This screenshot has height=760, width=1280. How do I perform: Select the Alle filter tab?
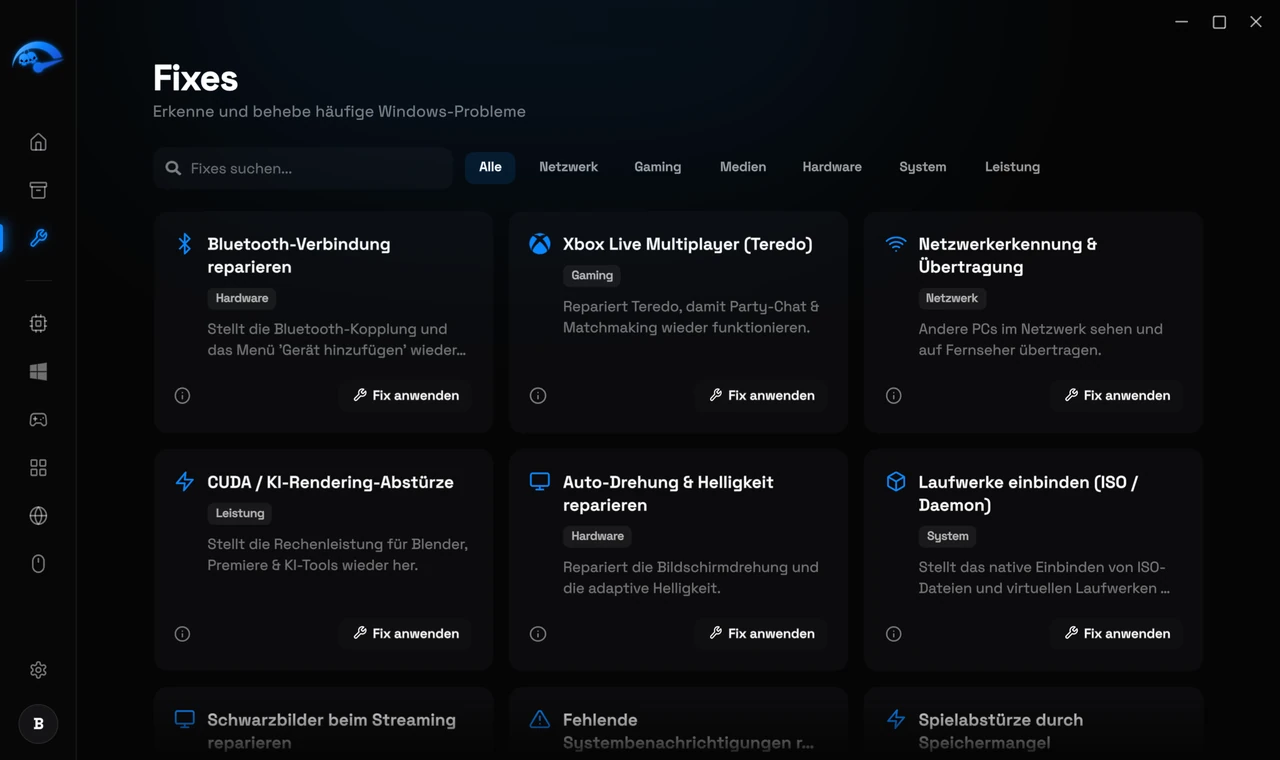(x=490, y=167)
